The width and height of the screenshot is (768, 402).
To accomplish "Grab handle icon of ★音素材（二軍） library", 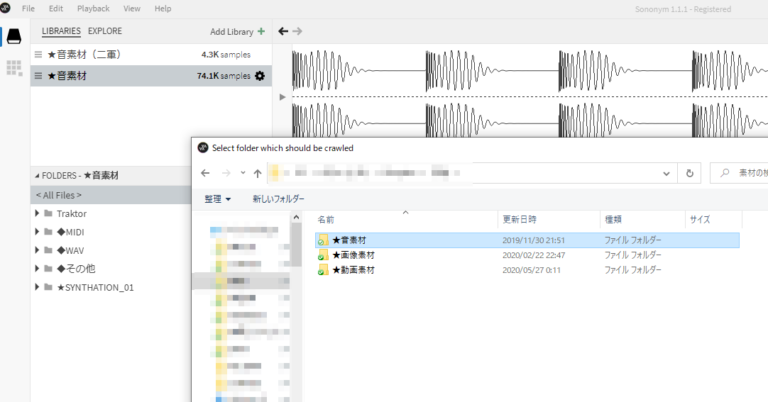I will click(x=38, y=55).
